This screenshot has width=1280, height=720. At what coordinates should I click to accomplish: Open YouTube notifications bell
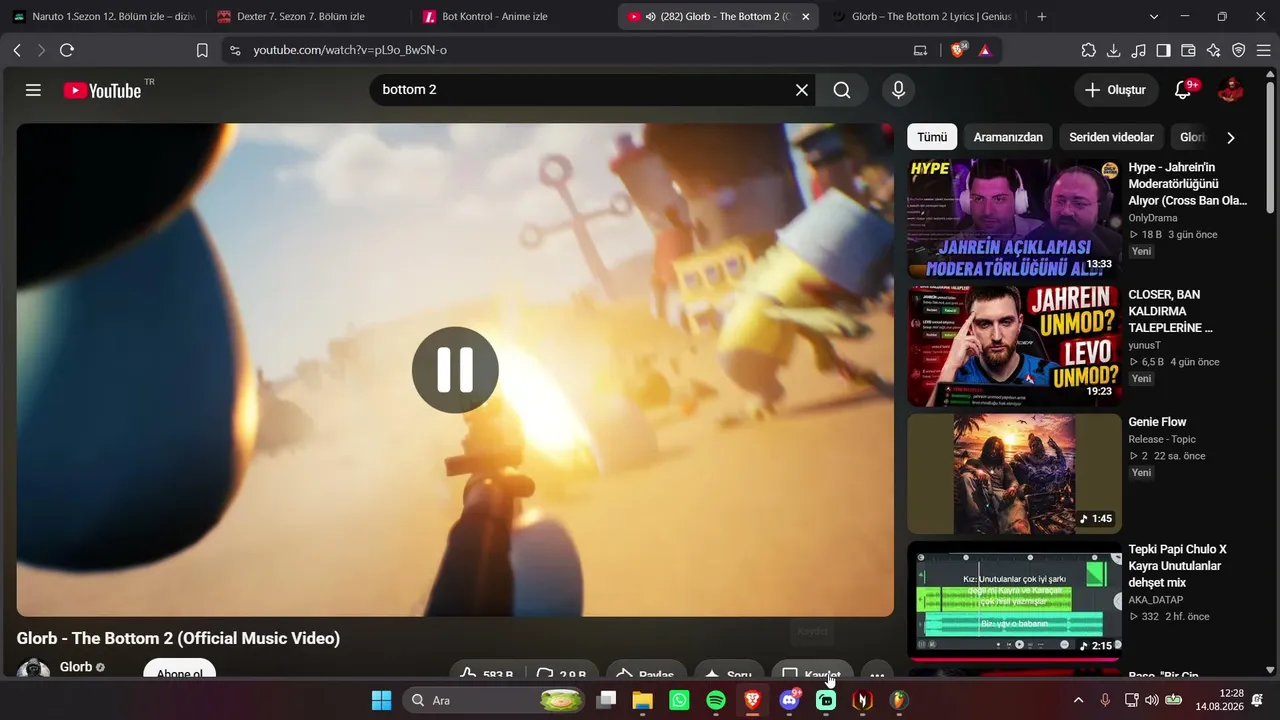1183,90
